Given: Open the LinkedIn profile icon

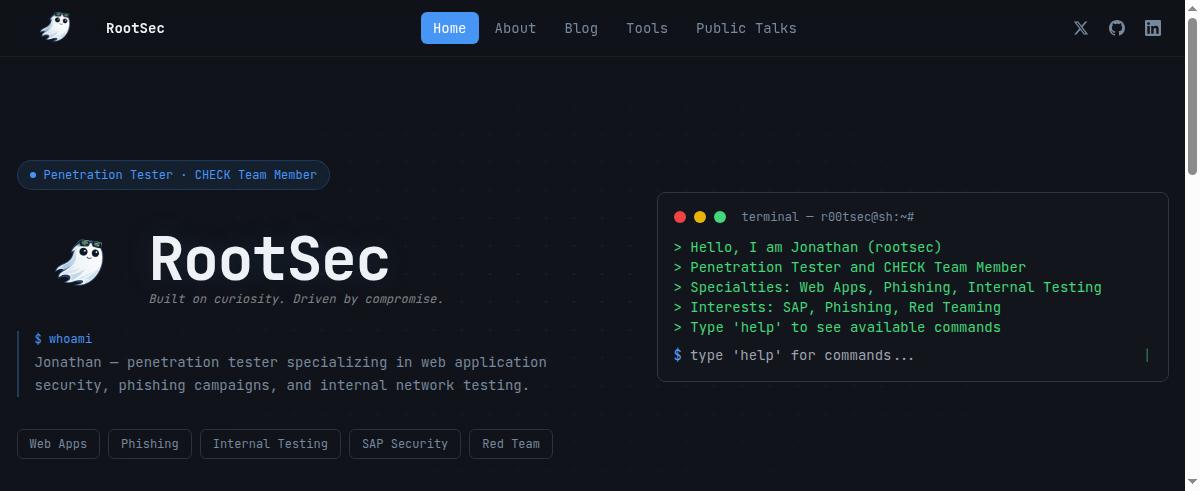Looking at the screenshot, I should pos(1153,28).
